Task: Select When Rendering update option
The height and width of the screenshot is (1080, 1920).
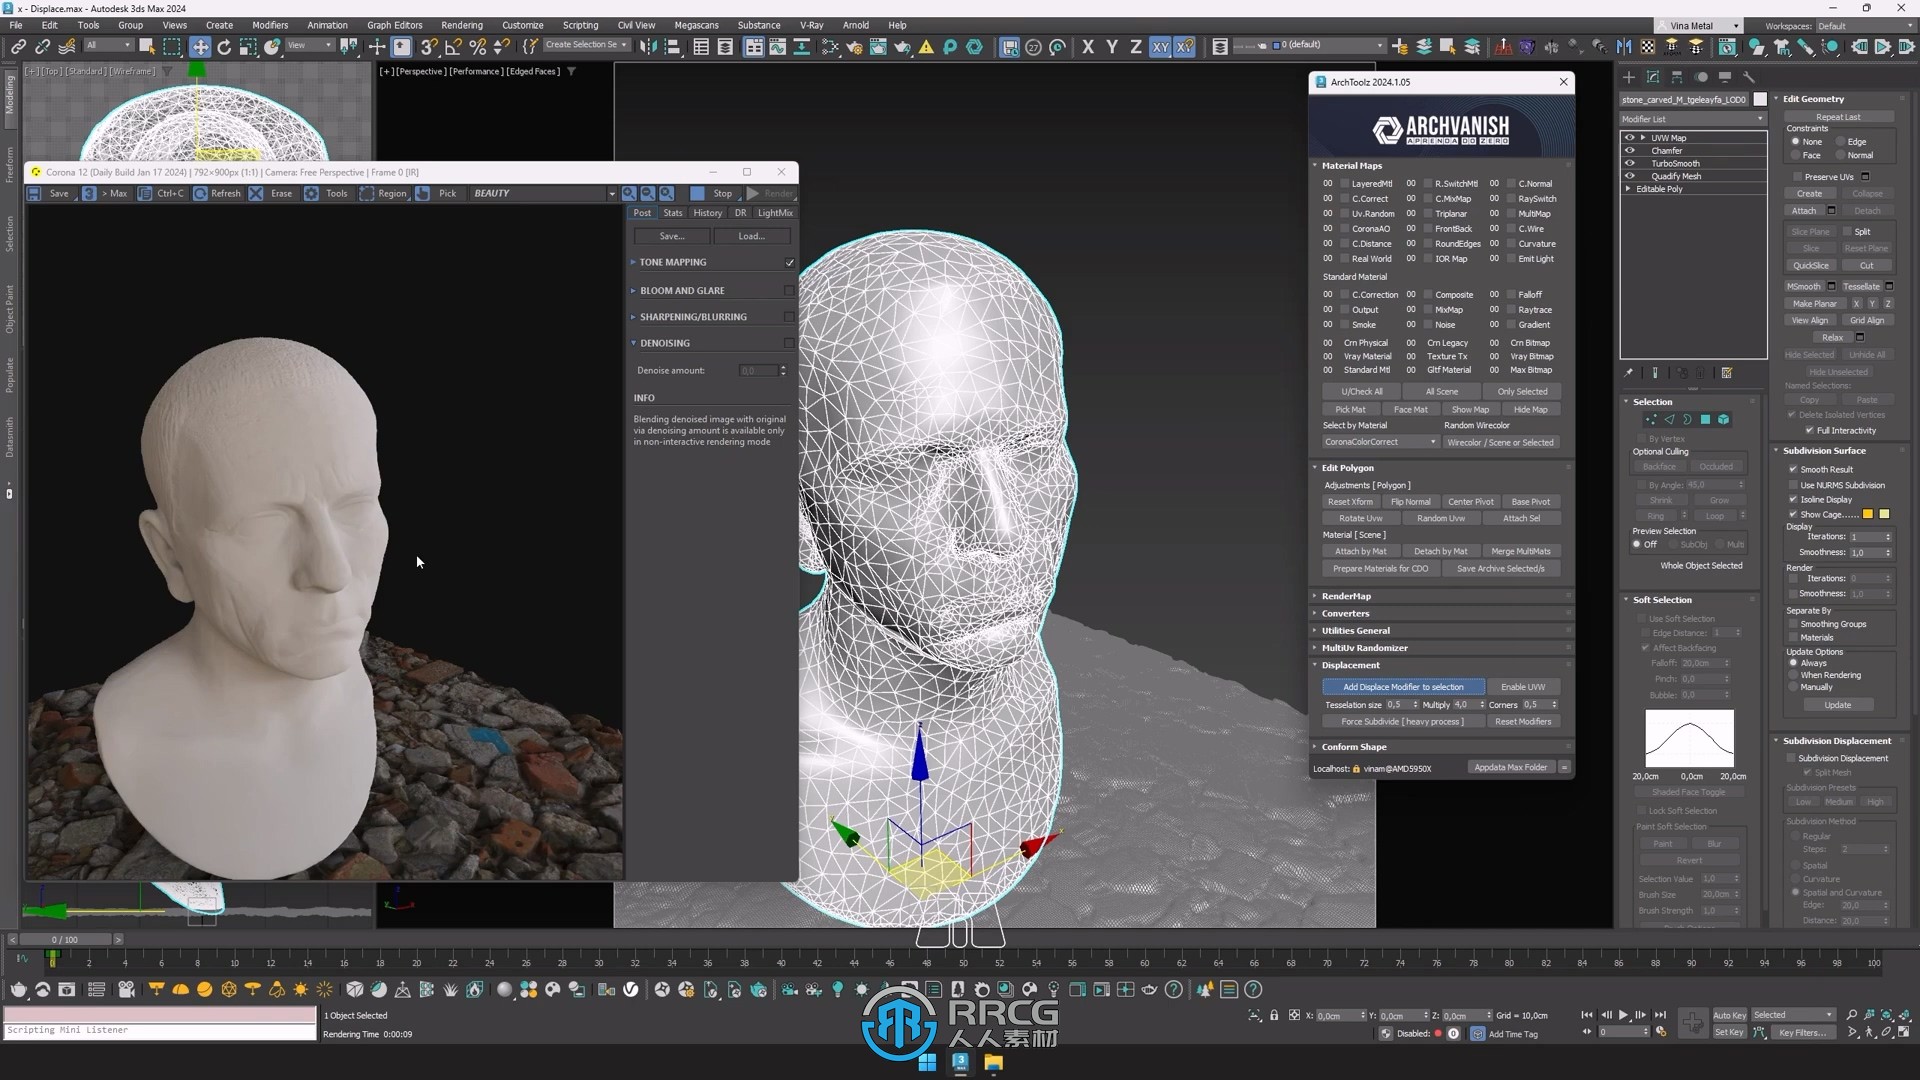Action: point(1794,675)
